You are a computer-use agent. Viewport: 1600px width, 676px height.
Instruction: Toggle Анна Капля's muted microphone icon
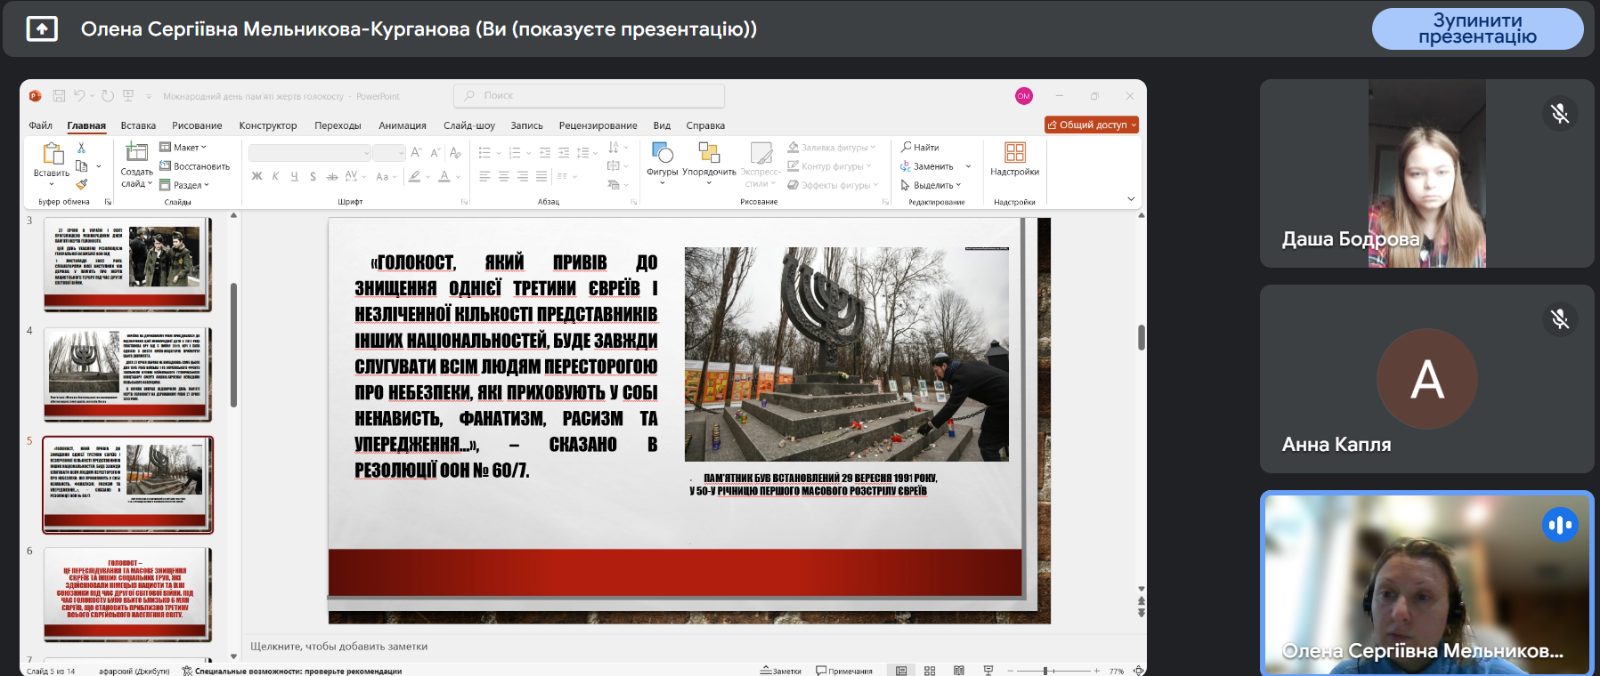click(1560, 320)
